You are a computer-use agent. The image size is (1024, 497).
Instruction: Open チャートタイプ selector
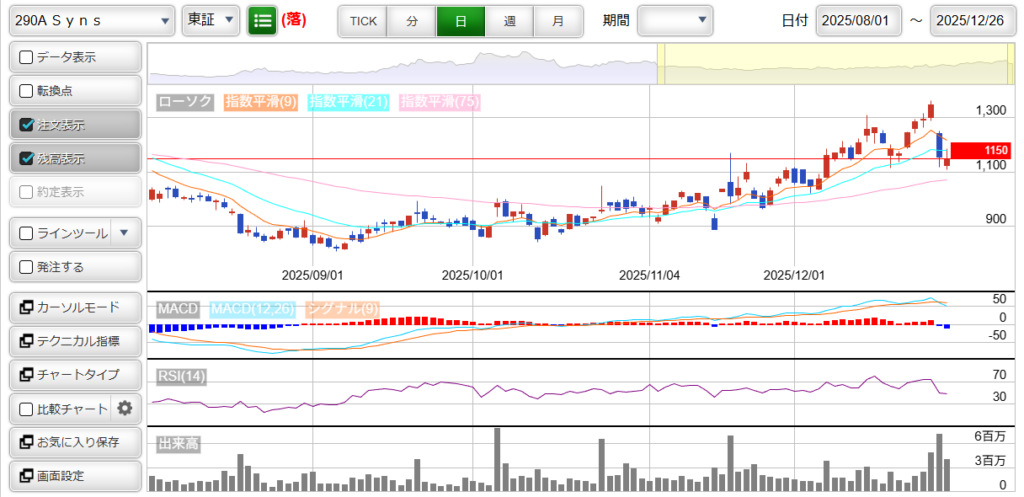[x=74, y=374]
